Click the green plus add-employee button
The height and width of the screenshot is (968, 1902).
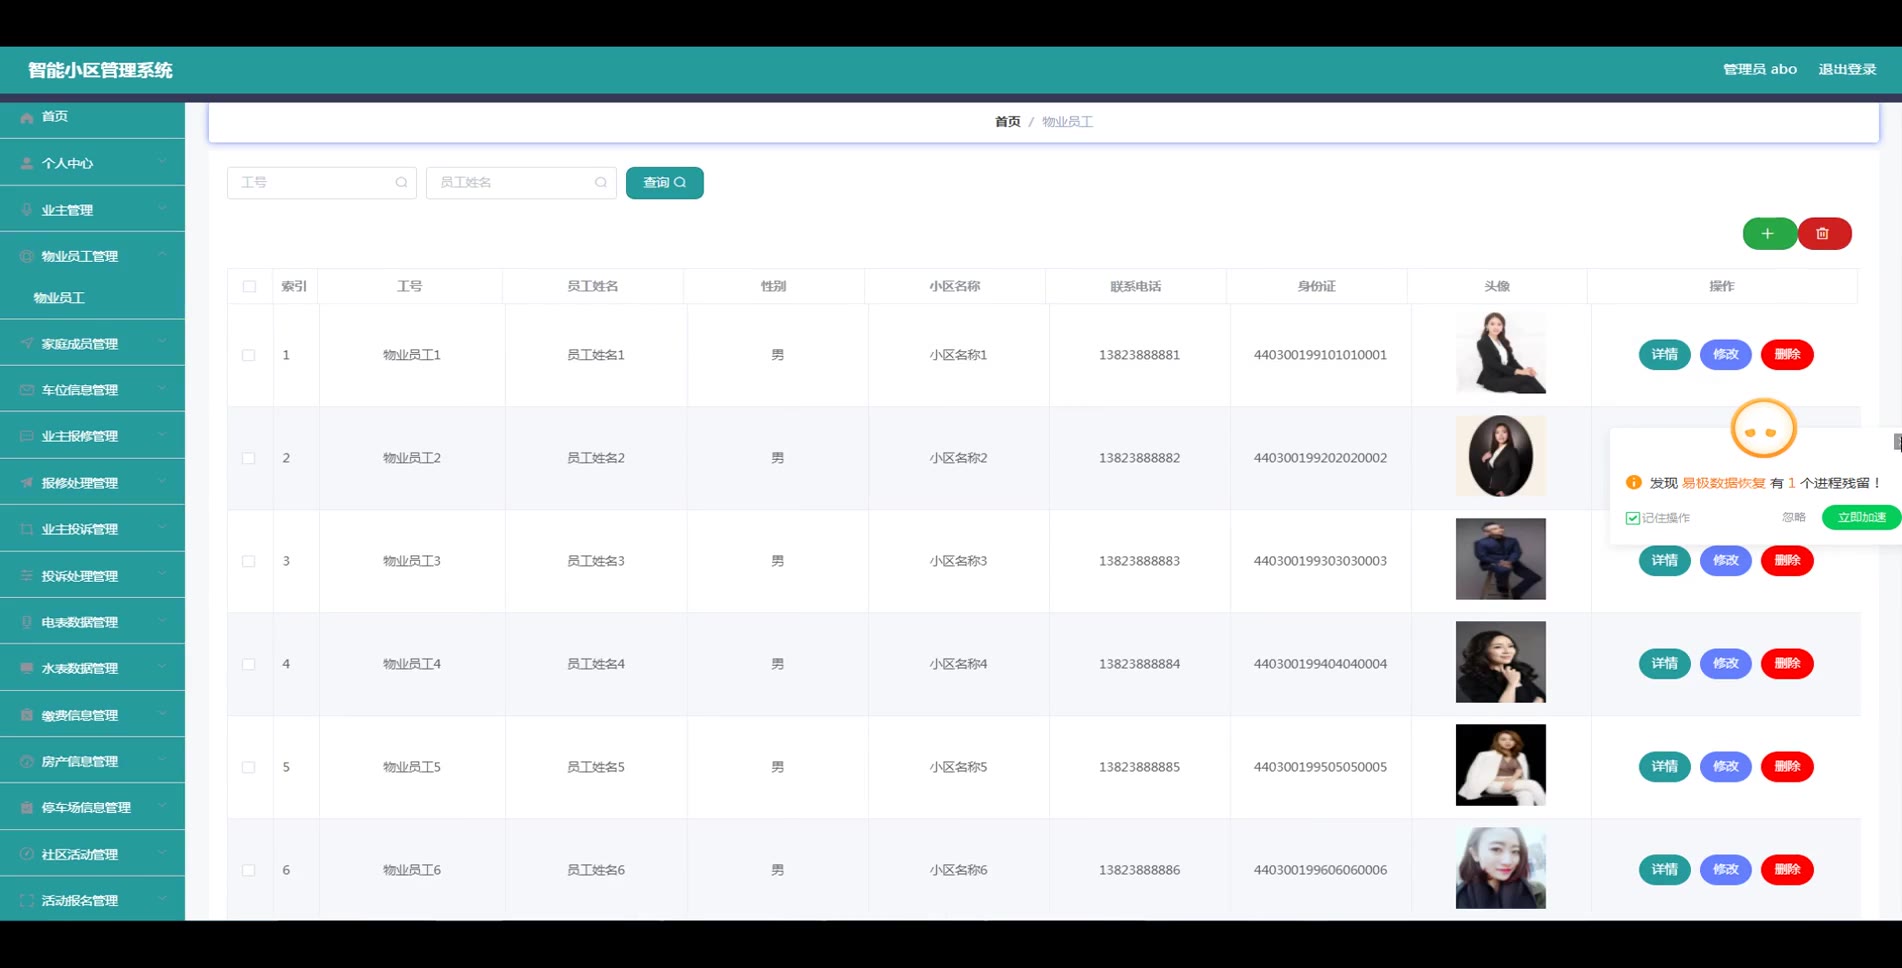tap(1769, 233)
